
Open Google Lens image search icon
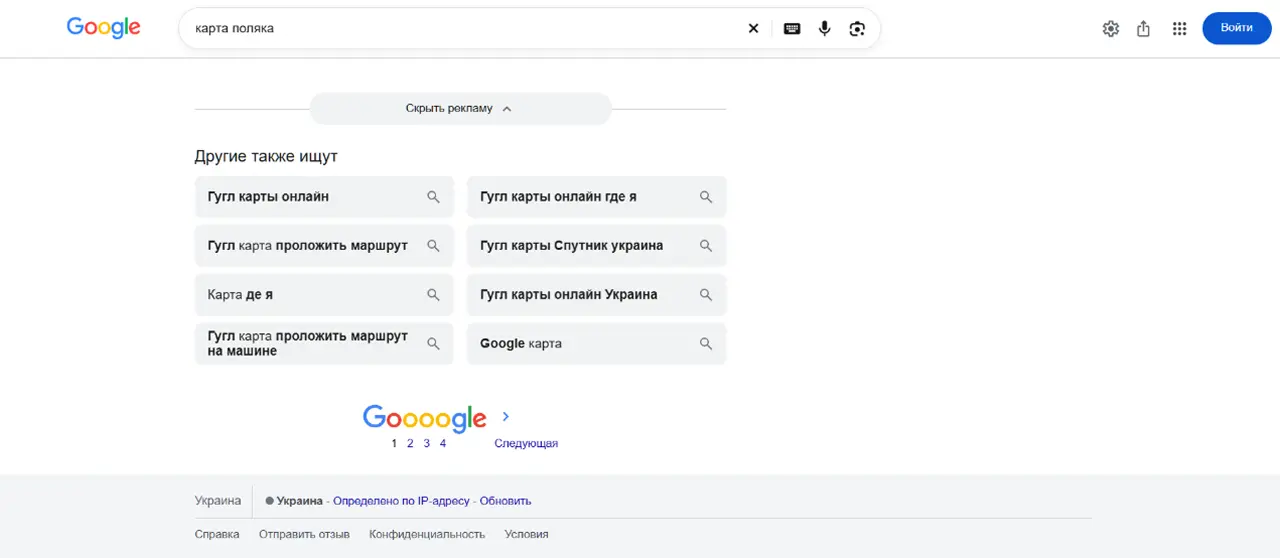pyautogui.click(x=857, y=28)
